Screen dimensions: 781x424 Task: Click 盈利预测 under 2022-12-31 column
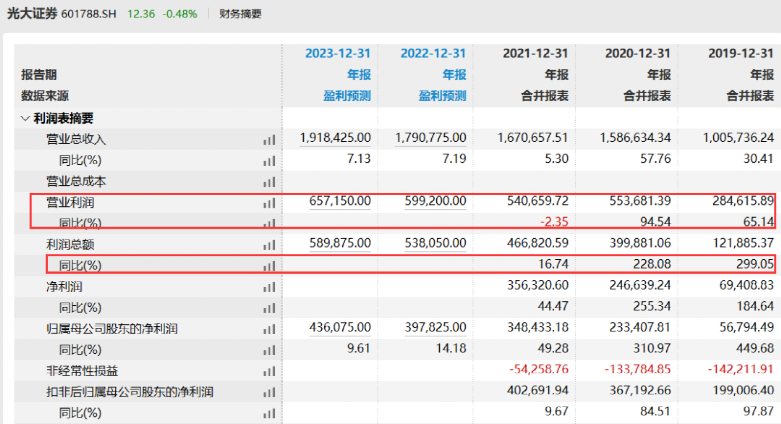442,96
